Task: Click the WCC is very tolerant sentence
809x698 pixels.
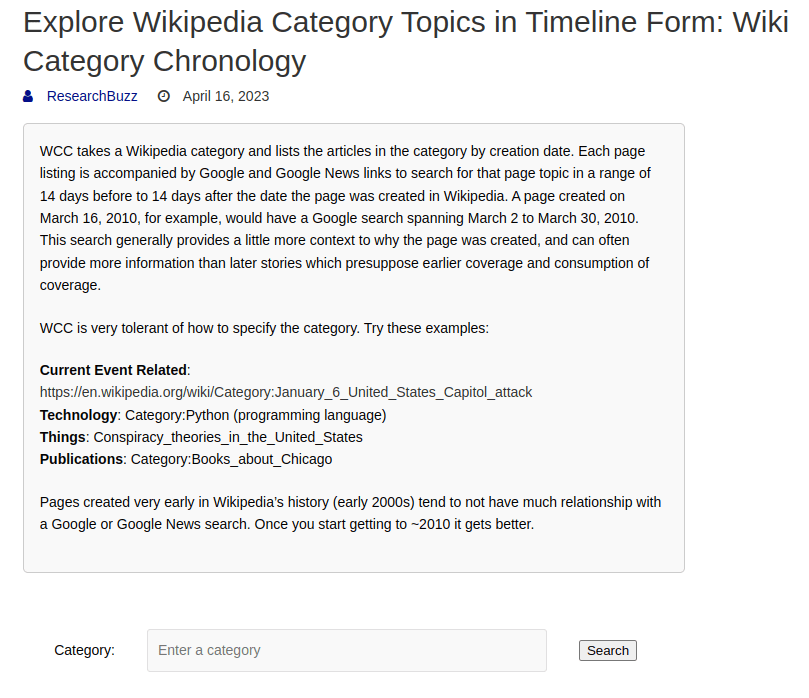Action: coord(264,327)
